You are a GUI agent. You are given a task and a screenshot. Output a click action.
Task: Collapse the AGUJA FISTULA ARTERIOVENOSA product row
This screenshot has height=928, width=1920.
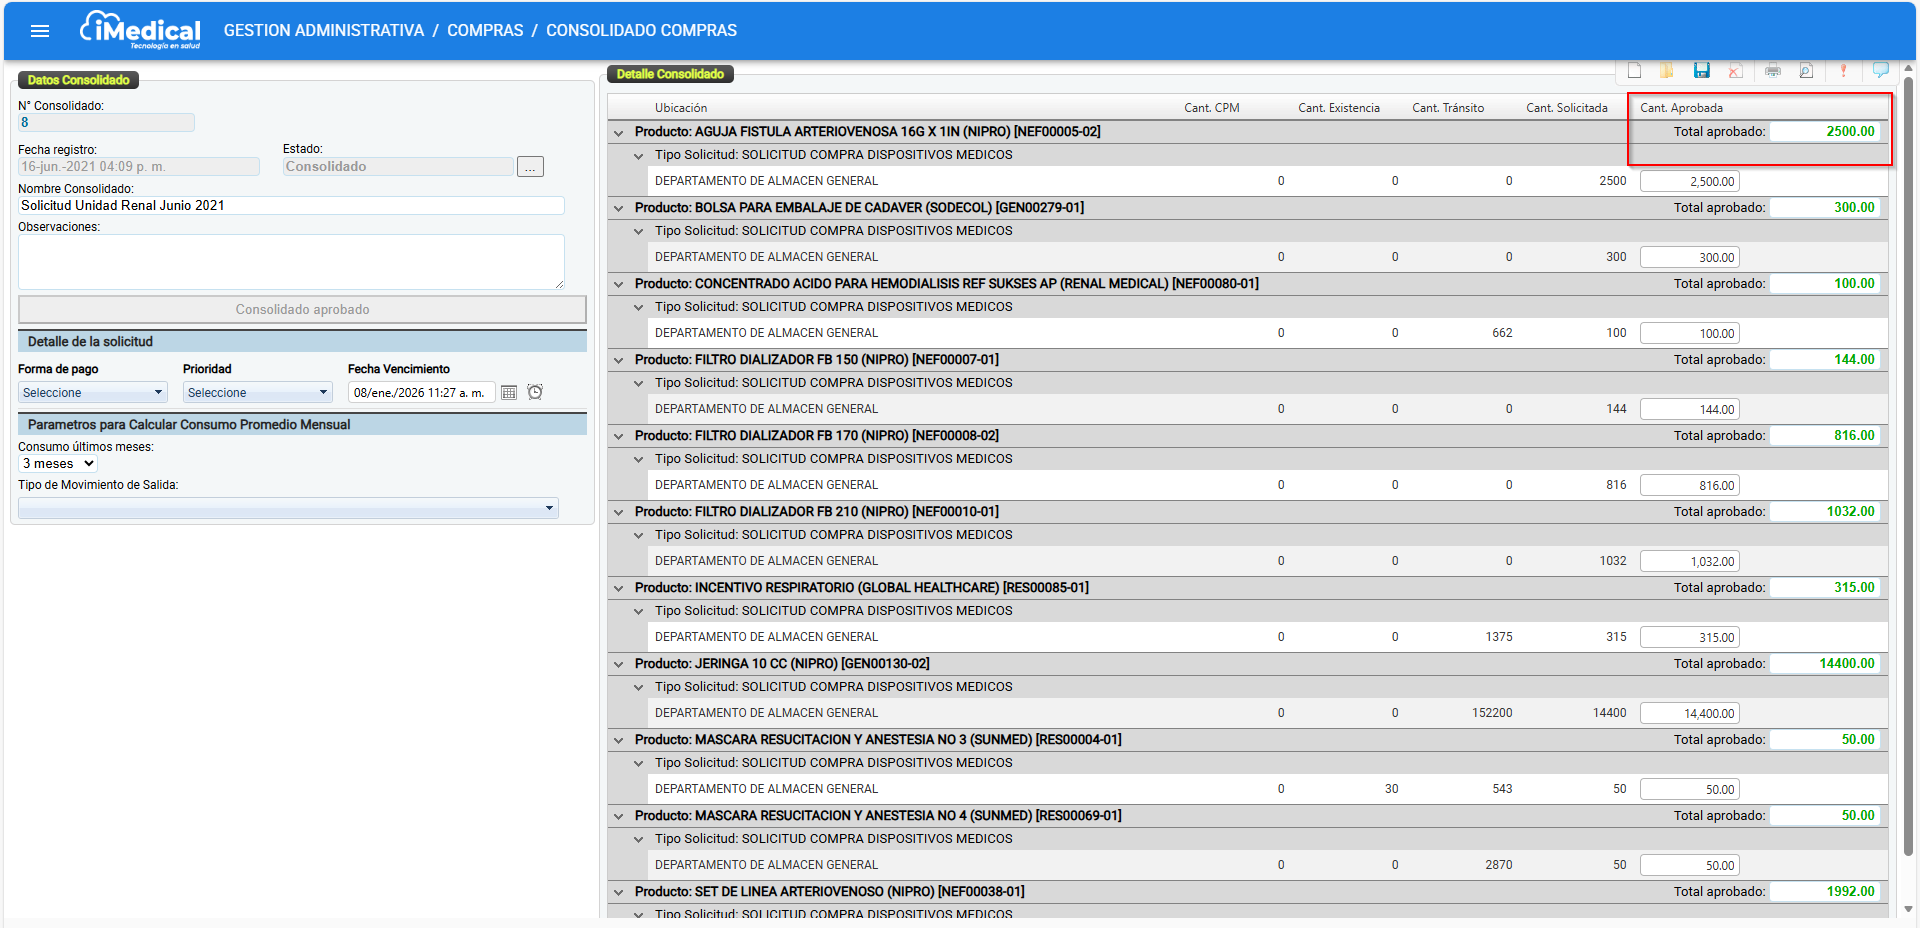(619, 132)
